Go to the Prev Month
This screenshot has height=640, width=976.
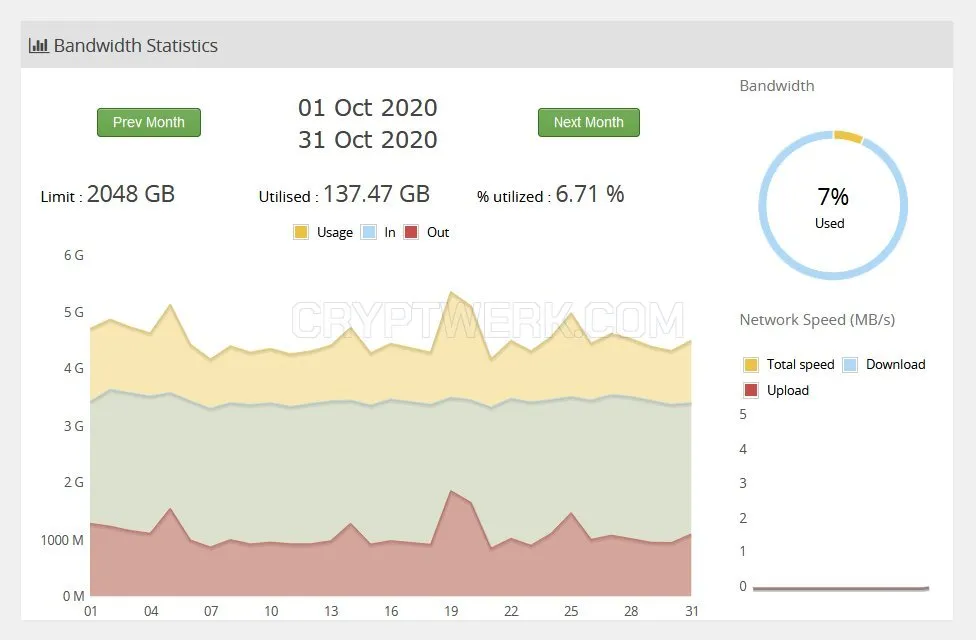pyautogui.click(x=149, y=122)
